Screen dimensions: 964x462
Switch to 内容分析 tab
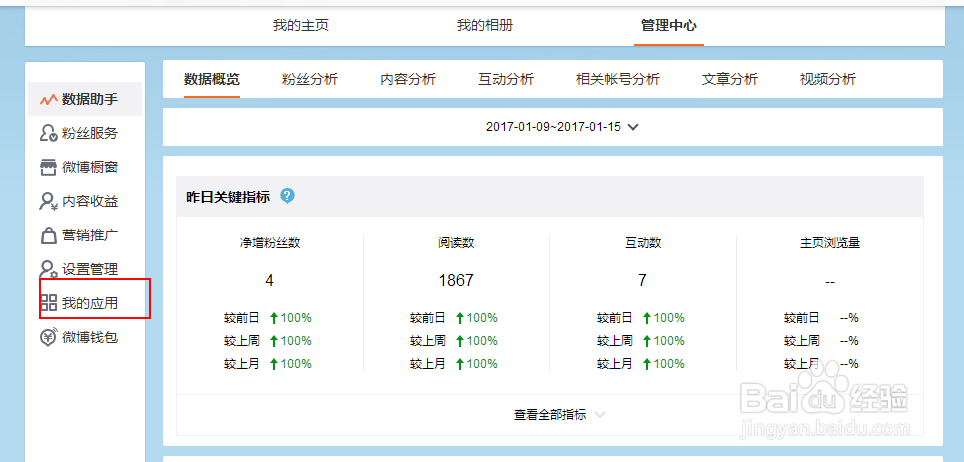[x=408, y=79]
